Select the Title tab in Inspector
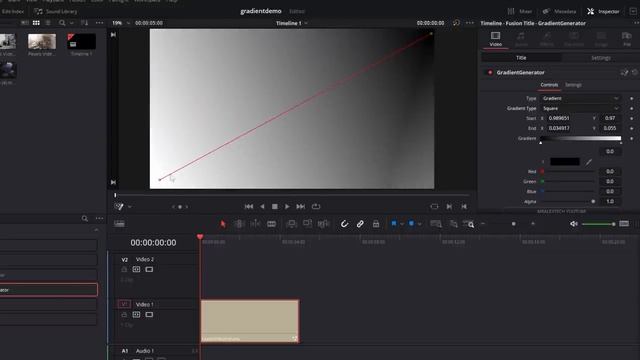Viewport: 640px width, 360px height. [521, 58]
